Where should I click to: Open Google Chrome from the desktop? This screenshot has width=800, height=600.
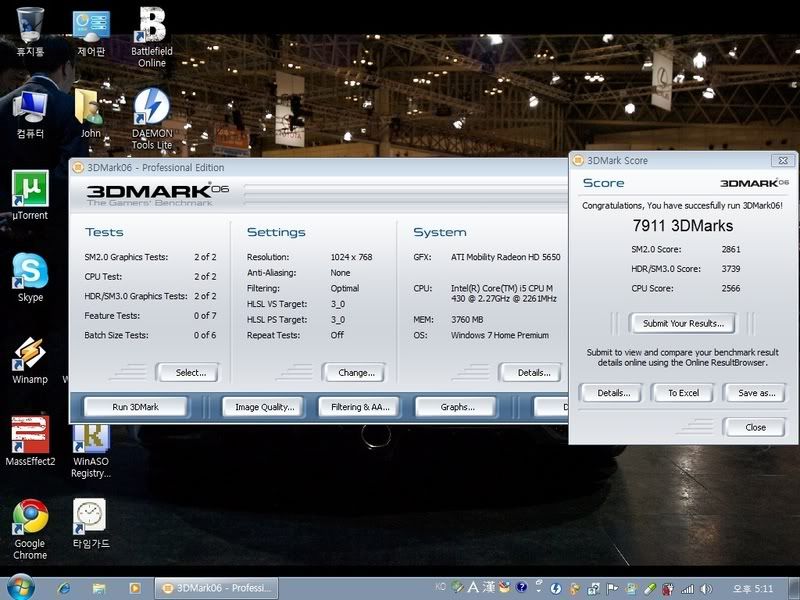[30, 517]
